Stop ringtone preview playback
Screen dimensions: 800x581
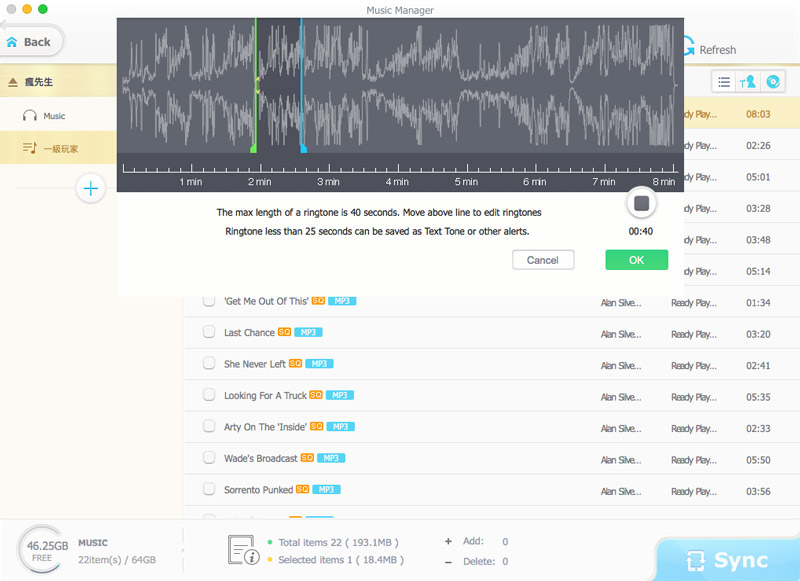[x=641, y=204]
